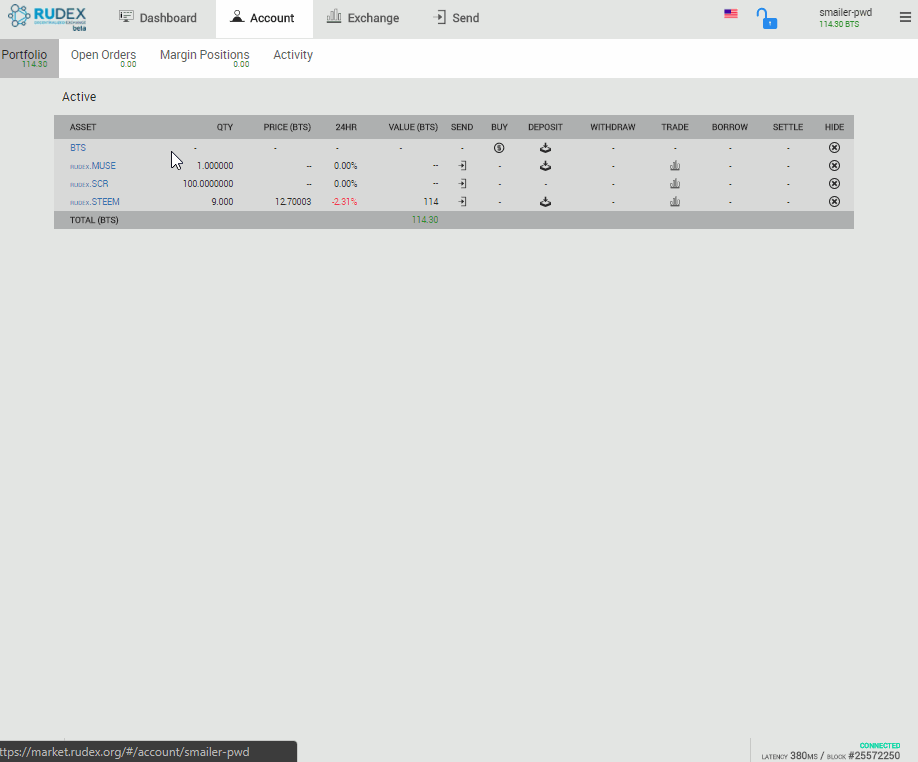Click the Send icon for RUDEX.MUSE
Screen dimensions: 918x762
click(x=463, y=166)
